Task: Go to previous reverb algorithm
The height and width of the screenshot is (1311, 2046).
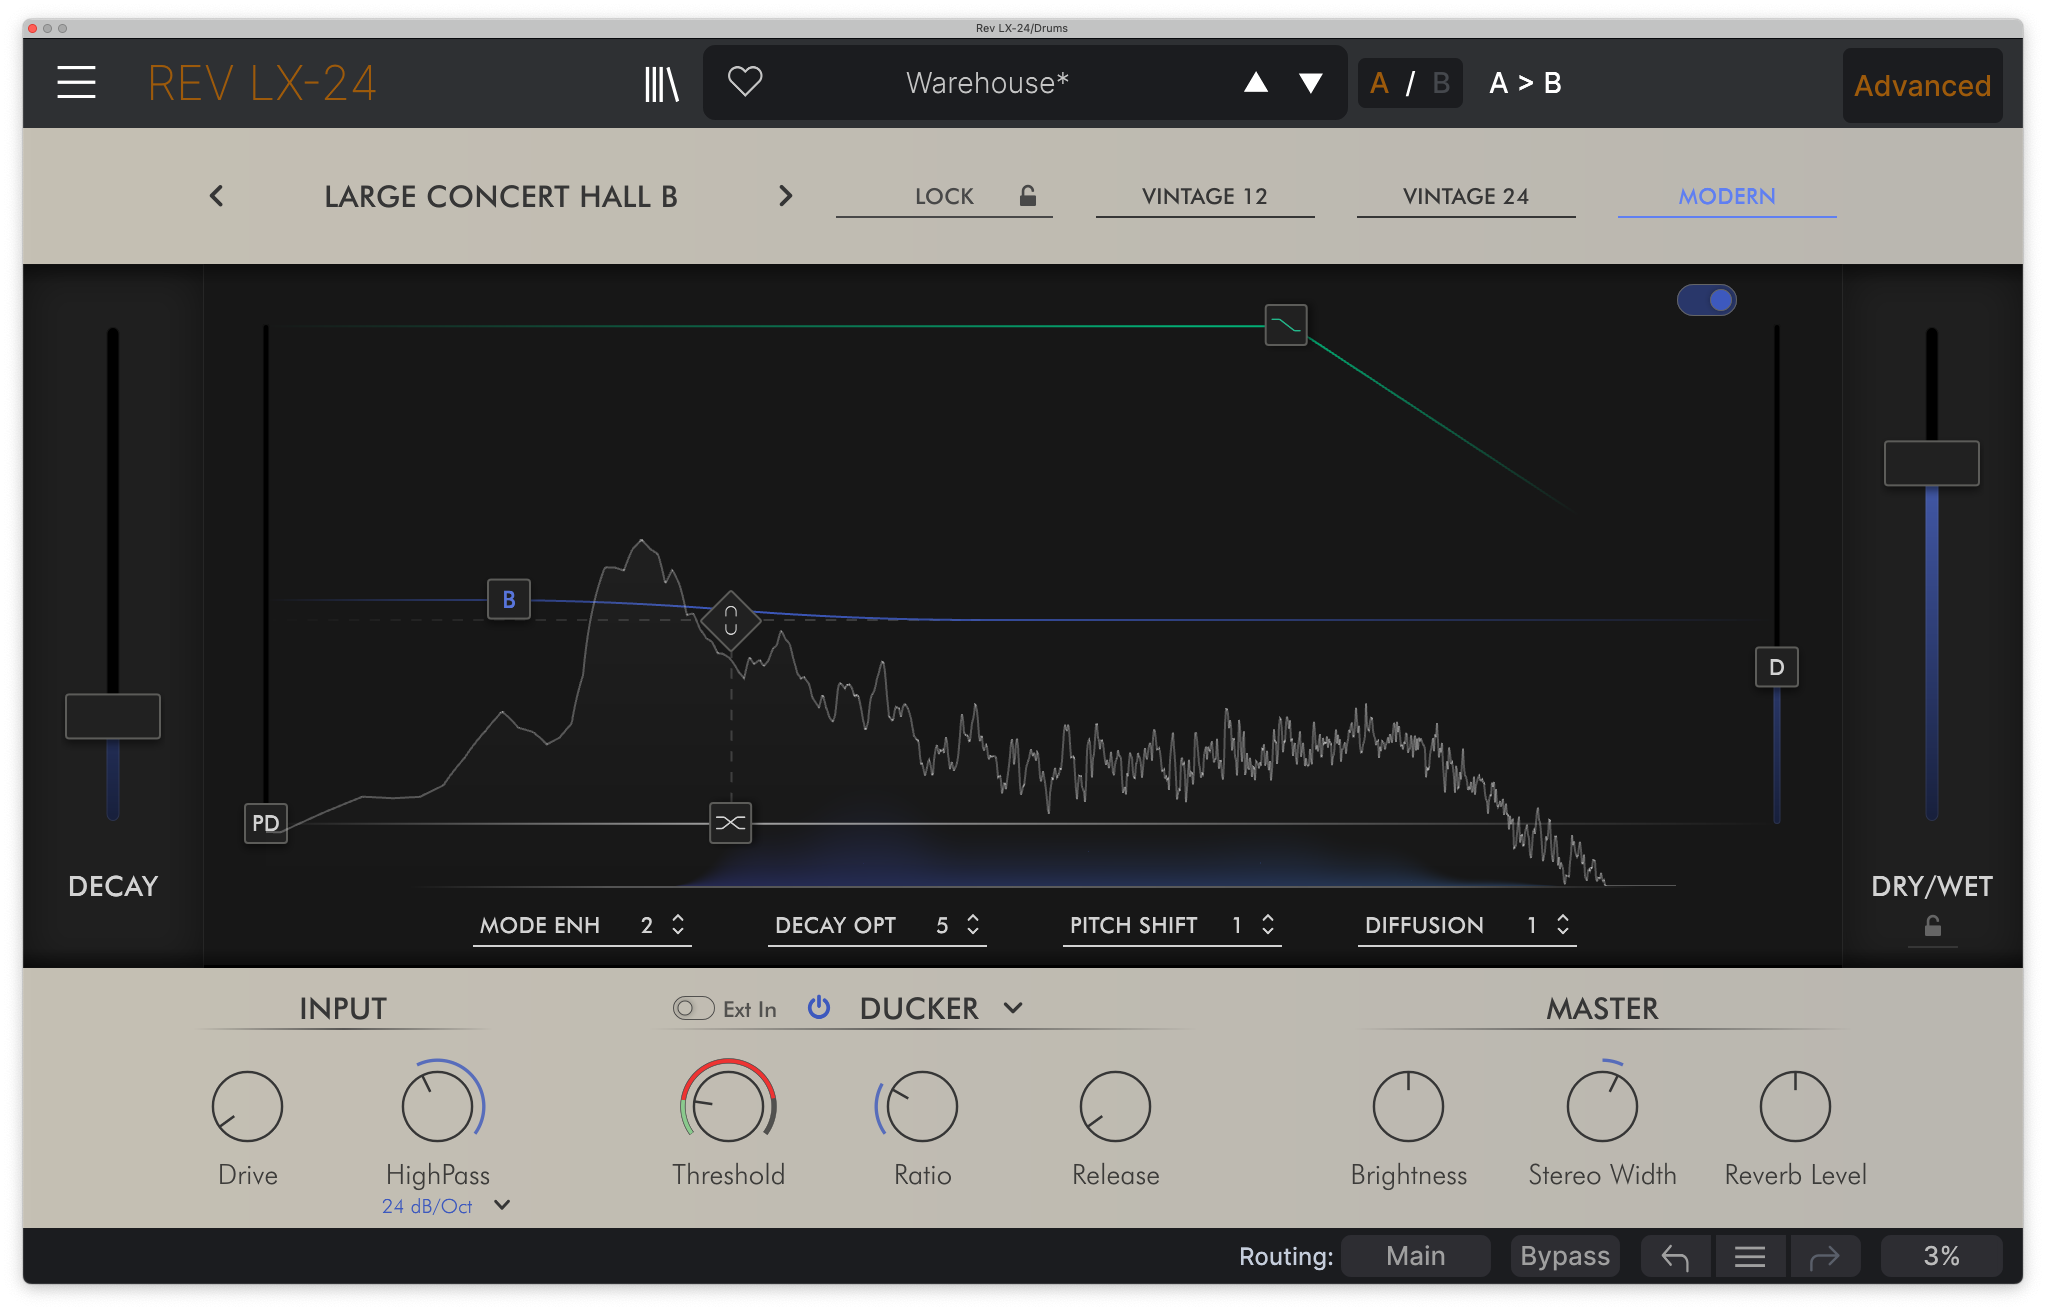Action: click(x=217, y=196)
